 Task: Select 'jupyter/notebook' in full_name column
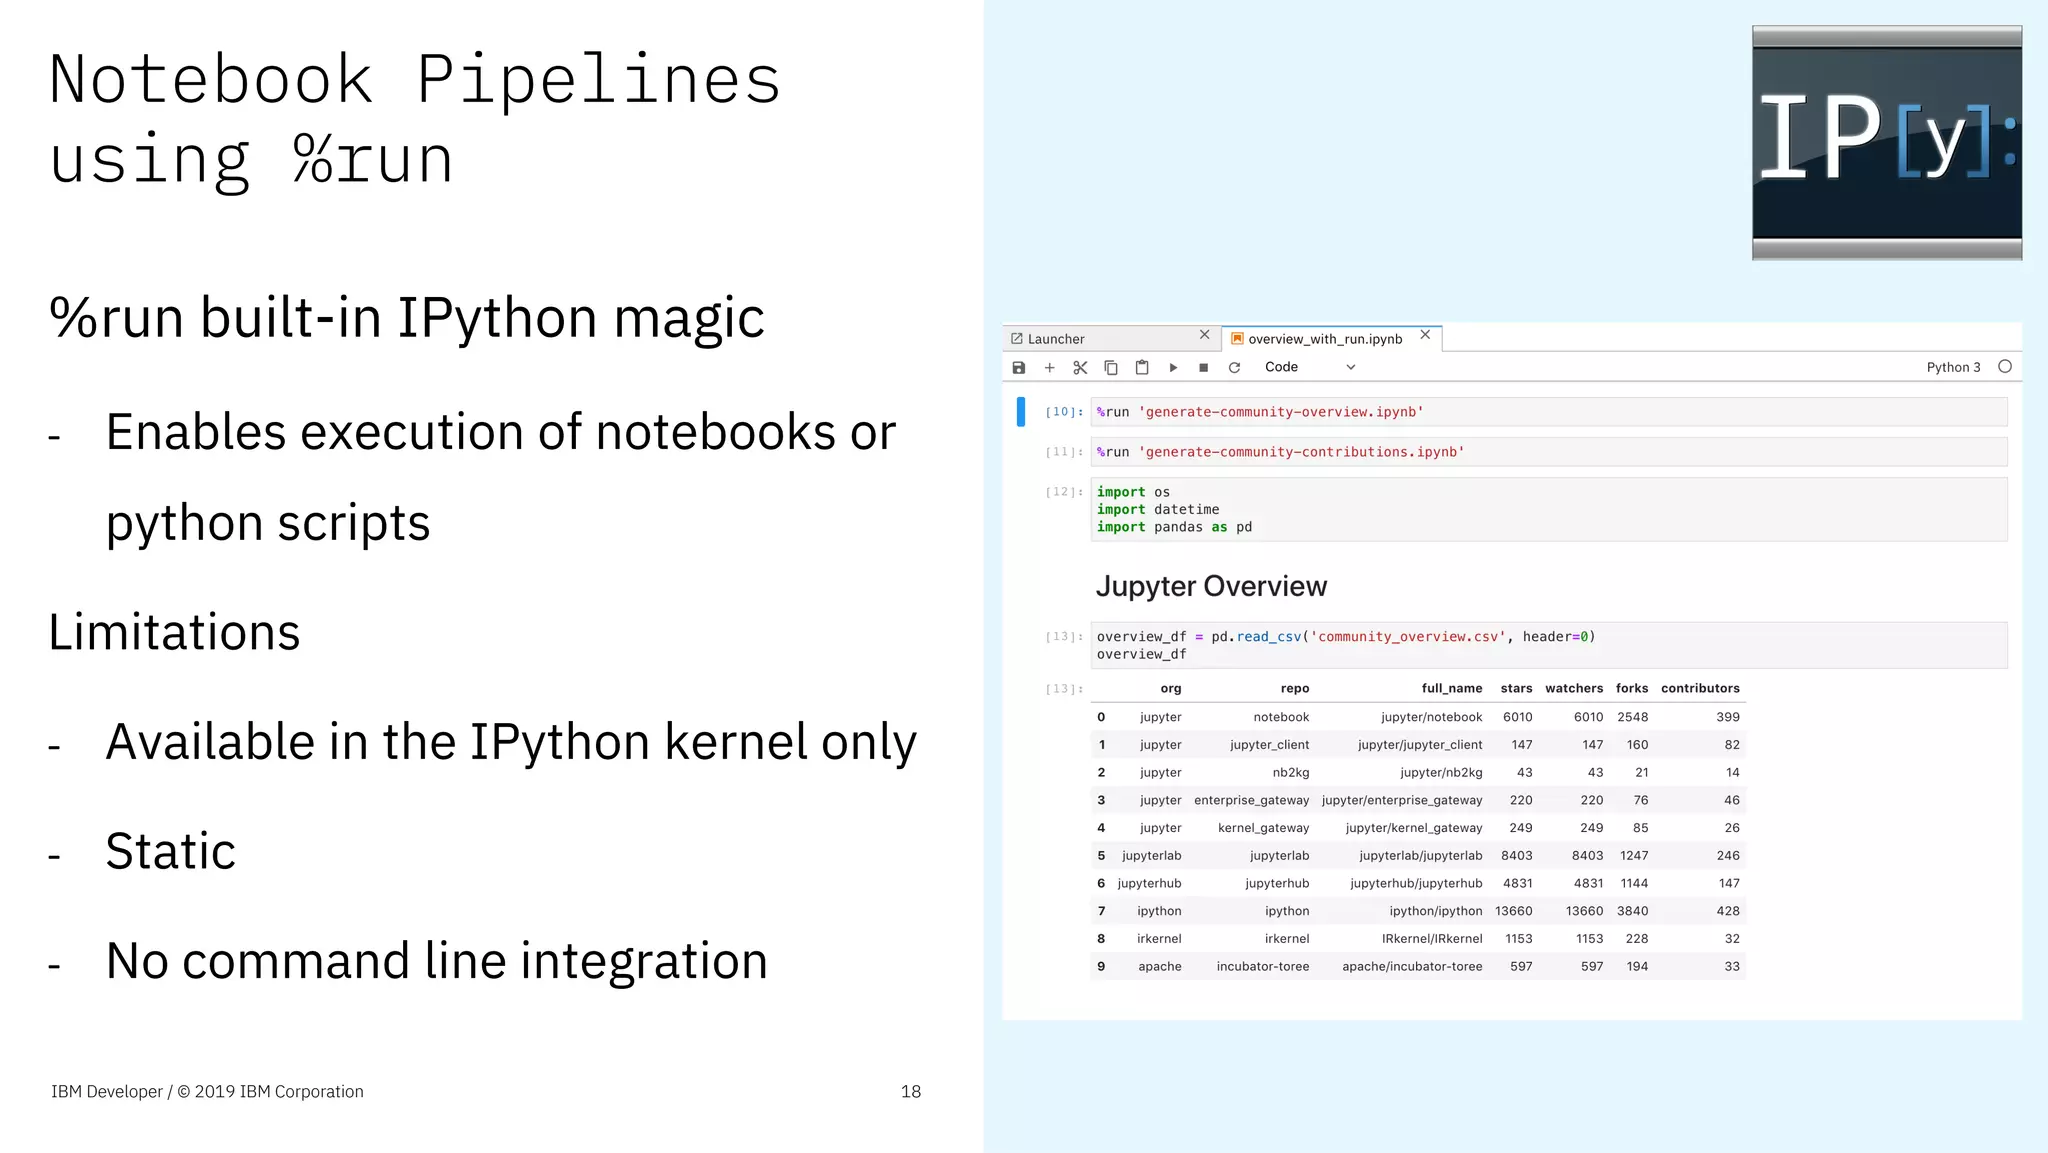(1432, 717)
